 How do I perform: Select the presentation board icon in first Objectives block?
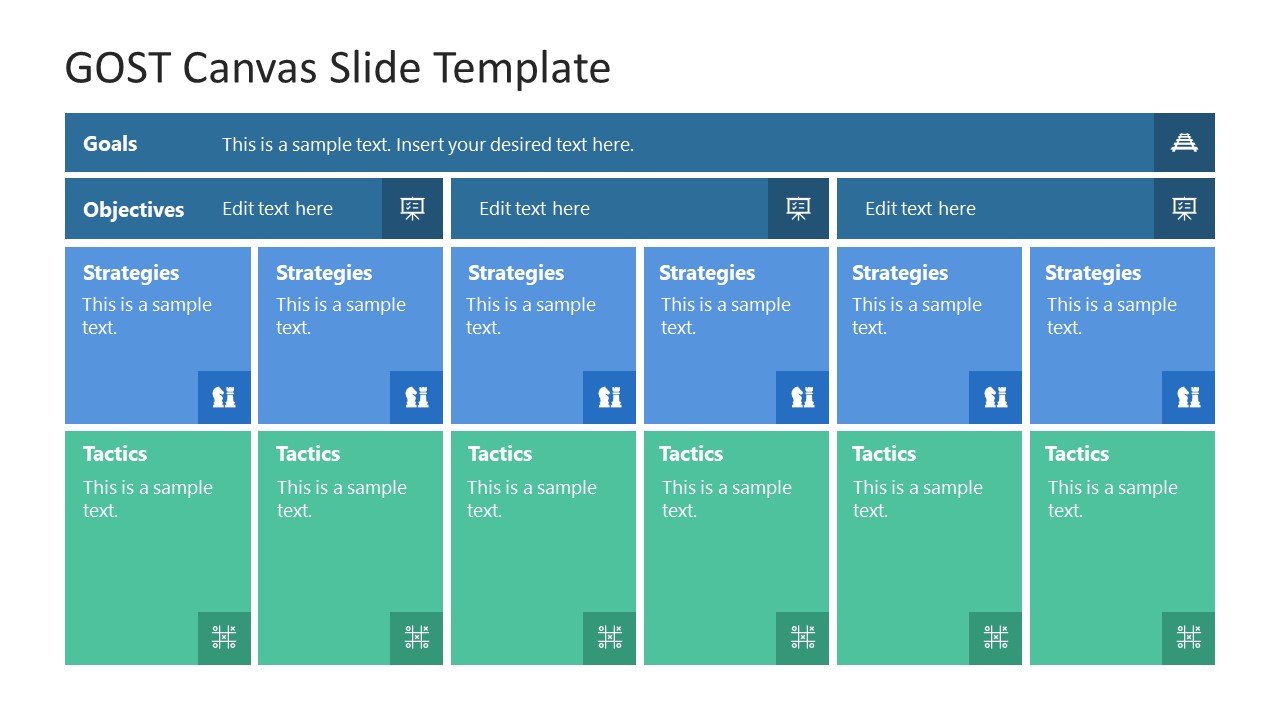pyautogui.click(x=412, y=209)
